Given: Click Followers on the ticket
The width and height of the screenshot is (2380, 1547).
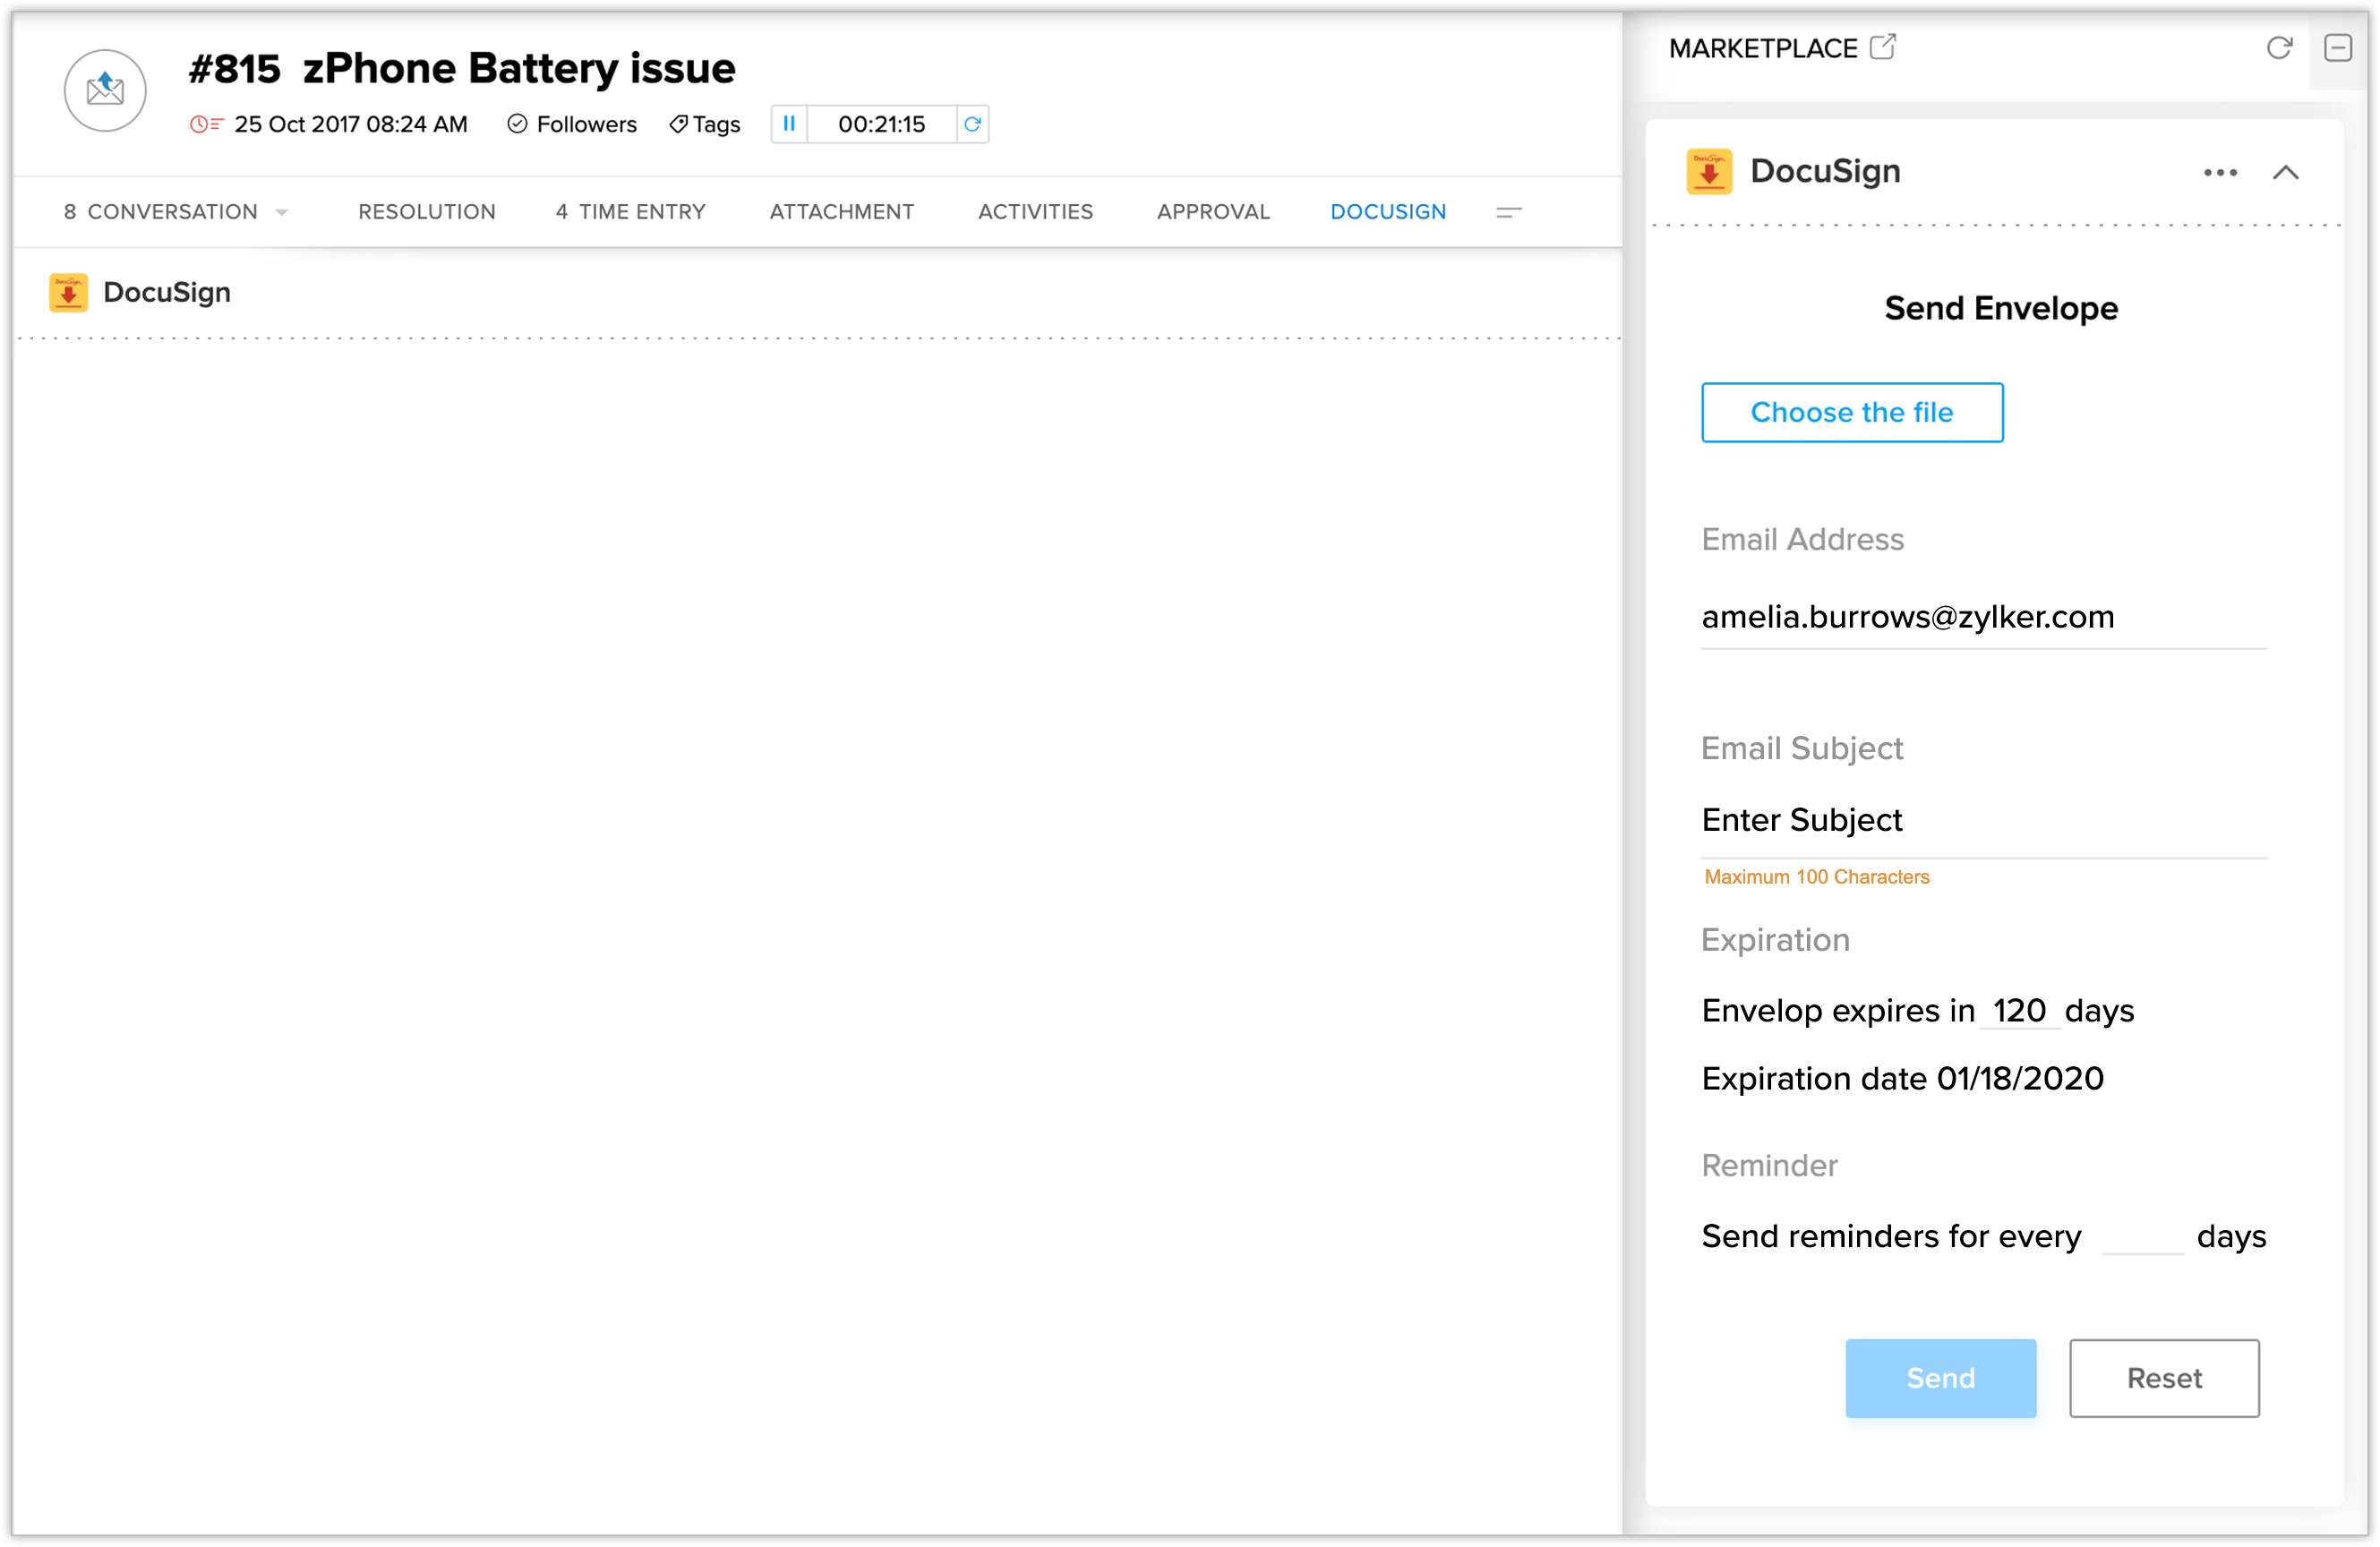Looking at the screenshot, I should point(572,124).
